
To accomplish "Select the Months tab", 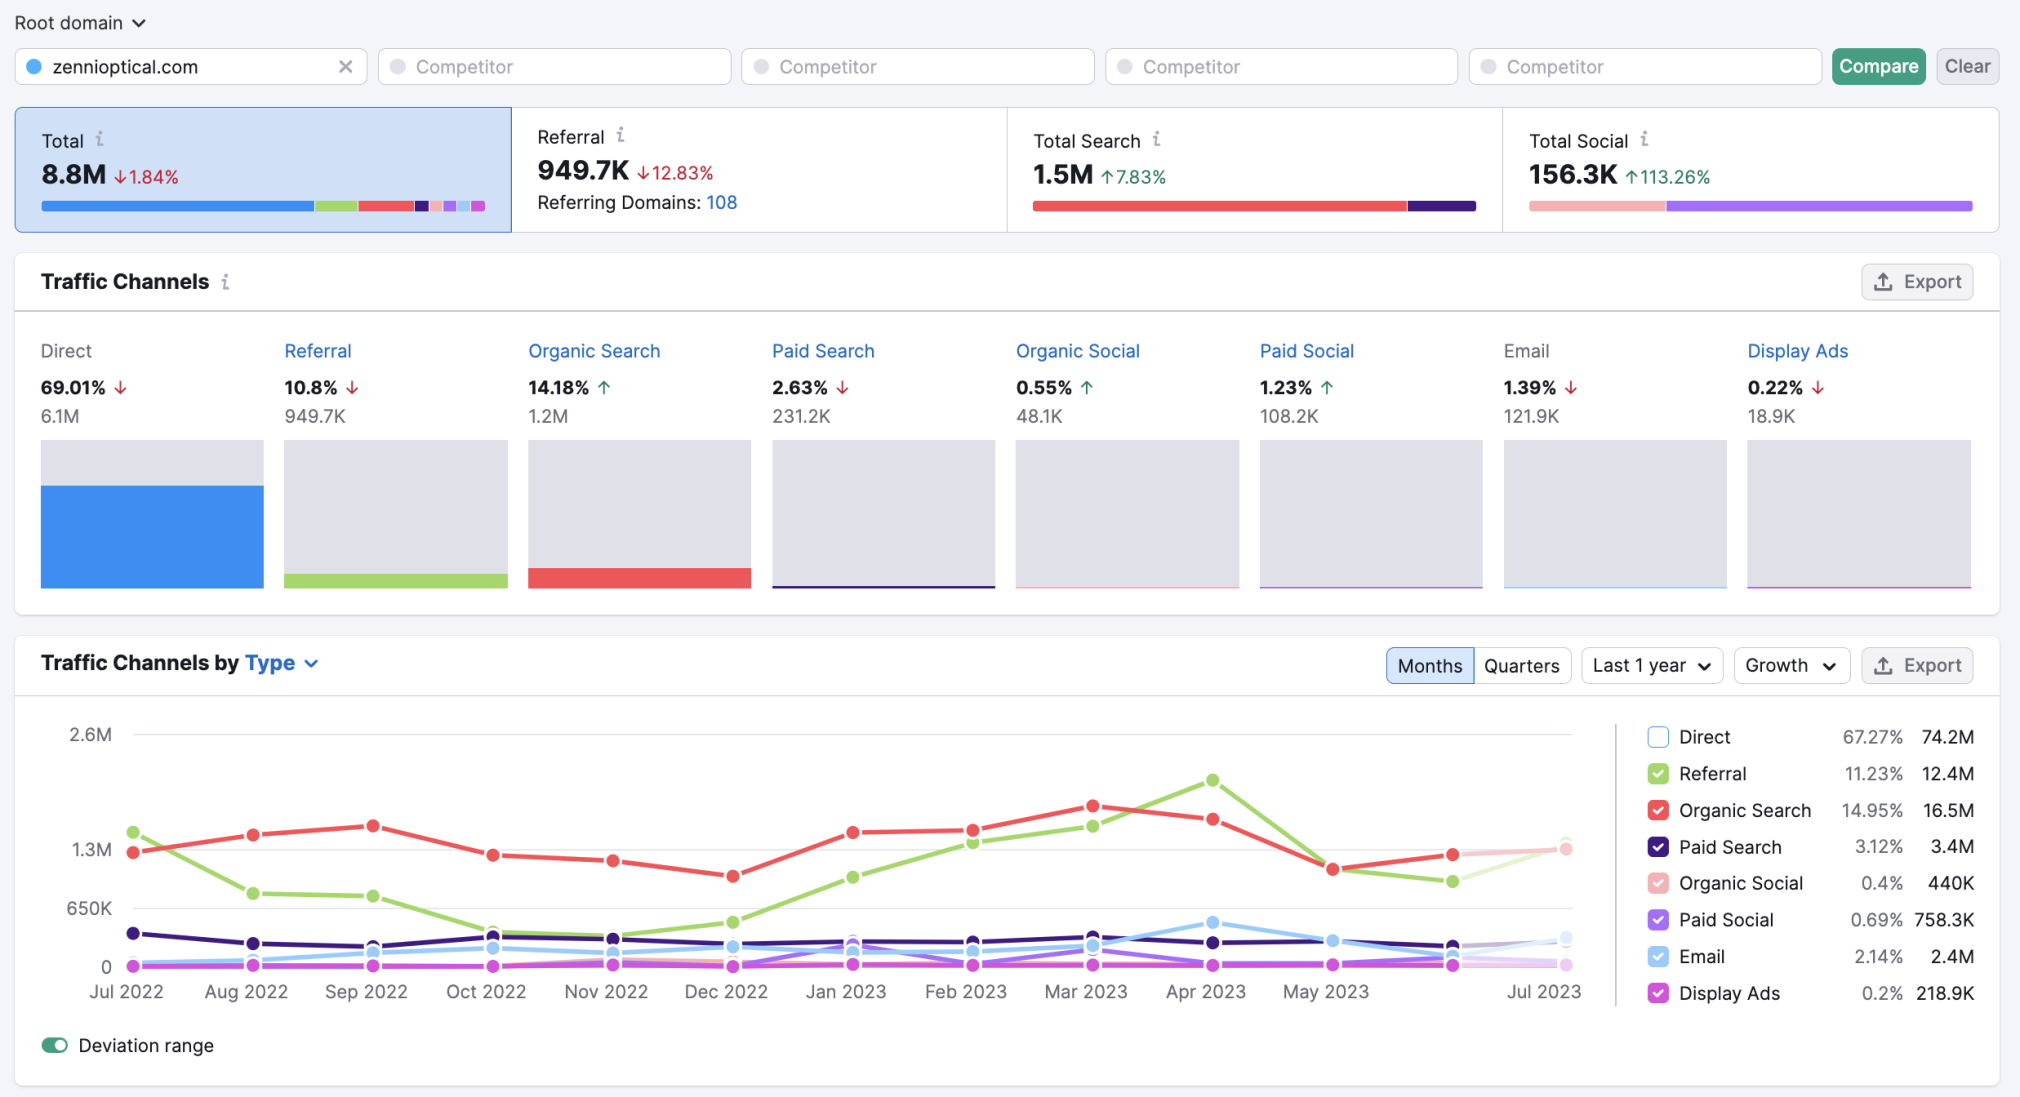I will 1429,663.
